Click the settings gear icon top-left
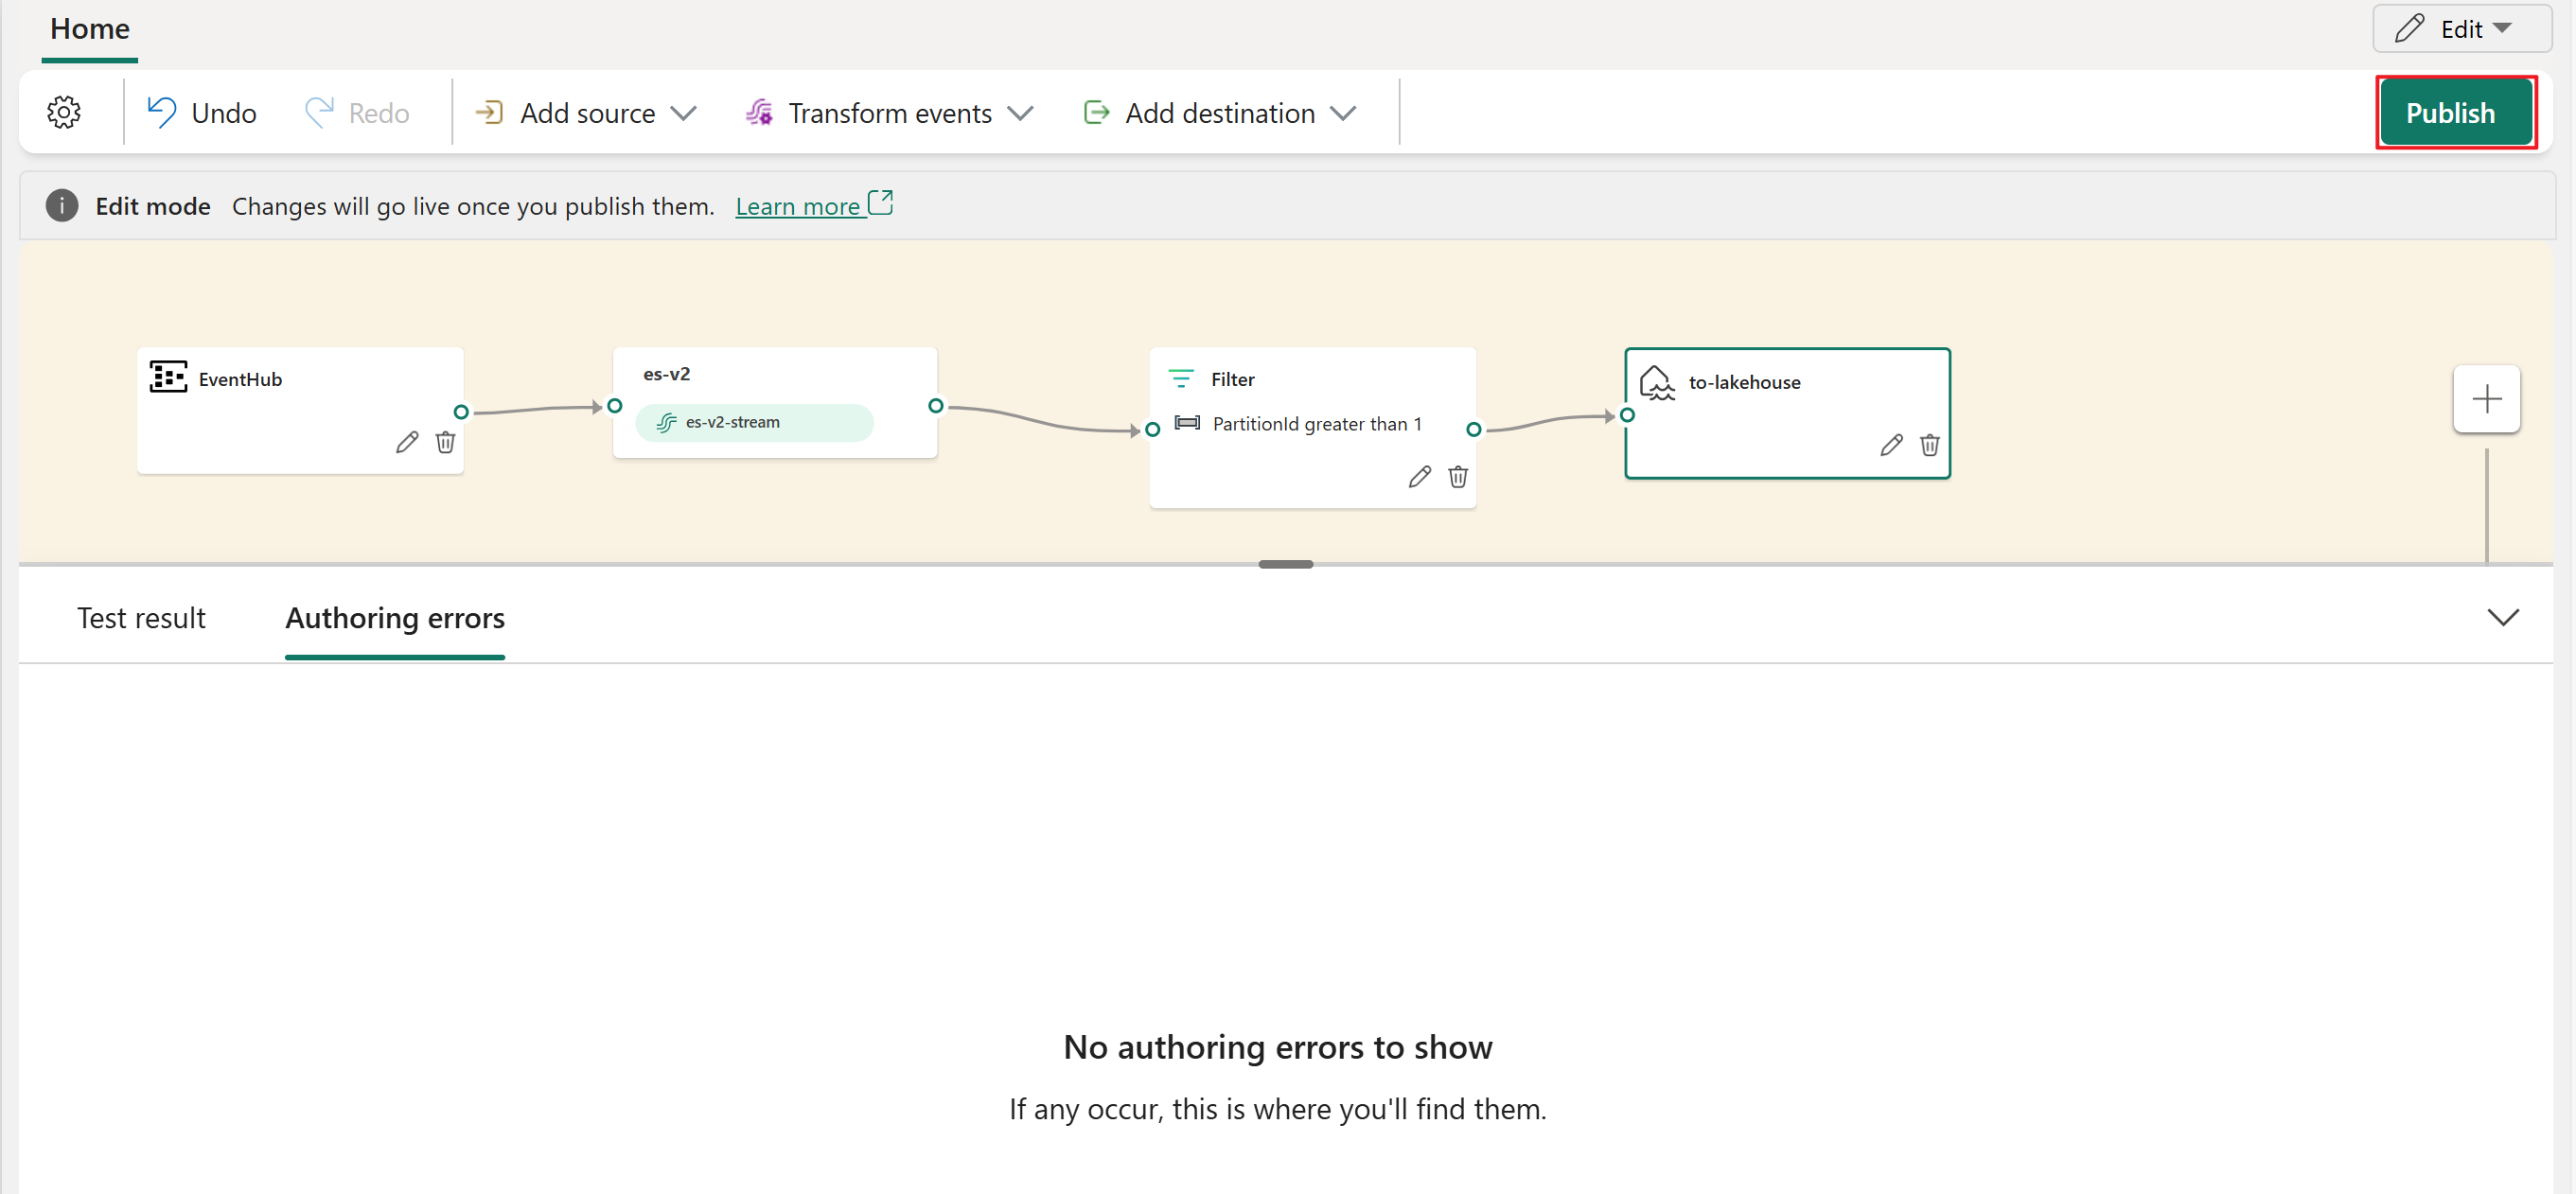The height and width of the screenshot is (1194, 2576). (64, 112)
